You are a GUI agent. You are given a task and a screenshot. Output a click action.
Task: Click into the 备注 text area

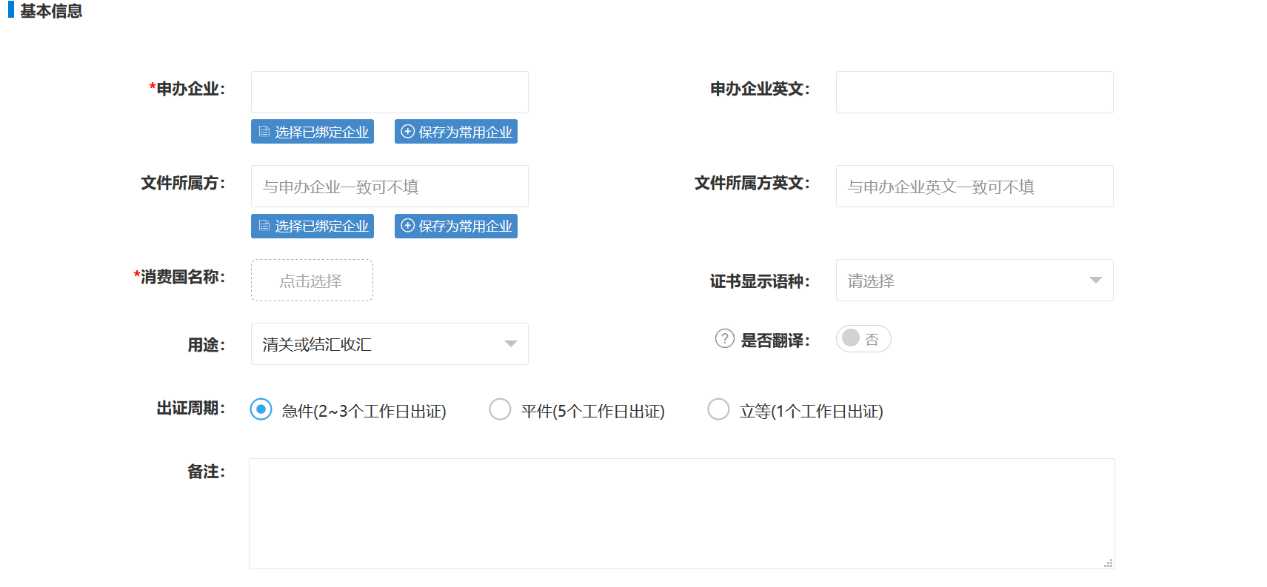(x=682, y=513)
